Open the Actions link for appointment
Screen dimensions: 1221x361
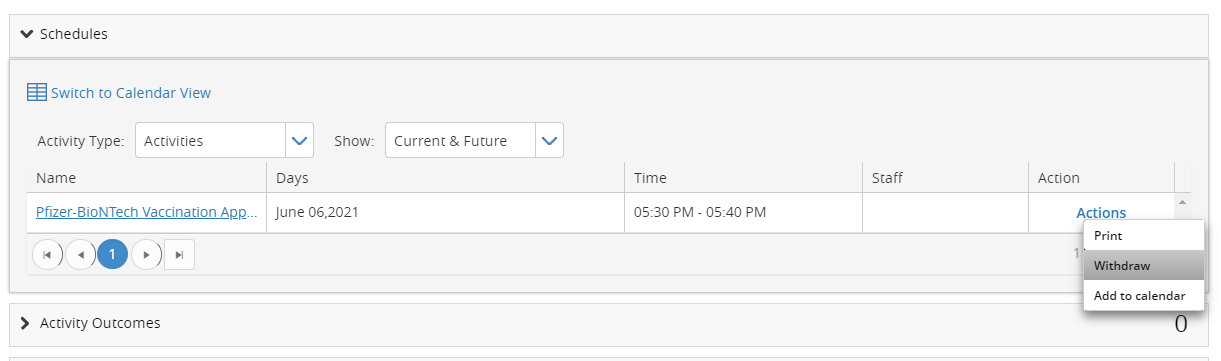pos(1101,213)
